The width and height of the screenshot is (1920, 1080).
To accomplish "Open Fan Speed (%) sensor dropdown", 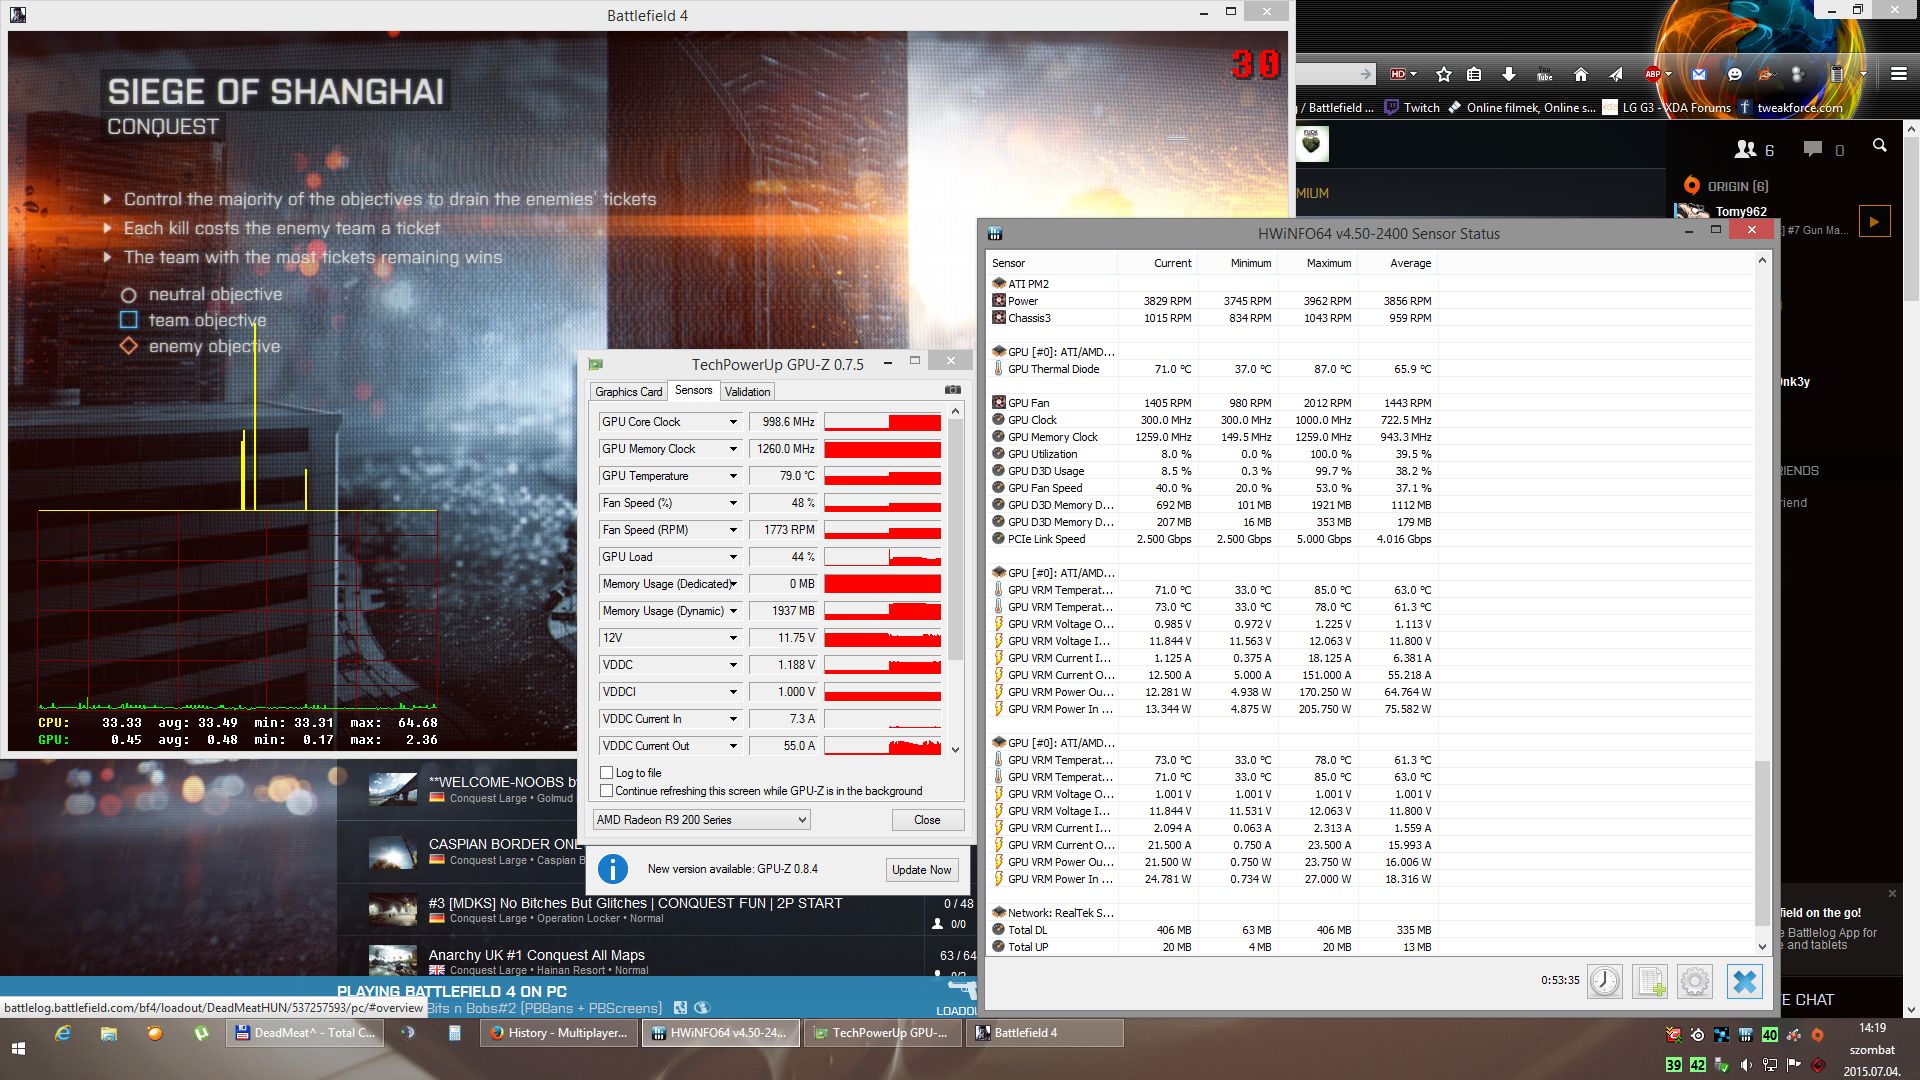I will pos(733,503).
